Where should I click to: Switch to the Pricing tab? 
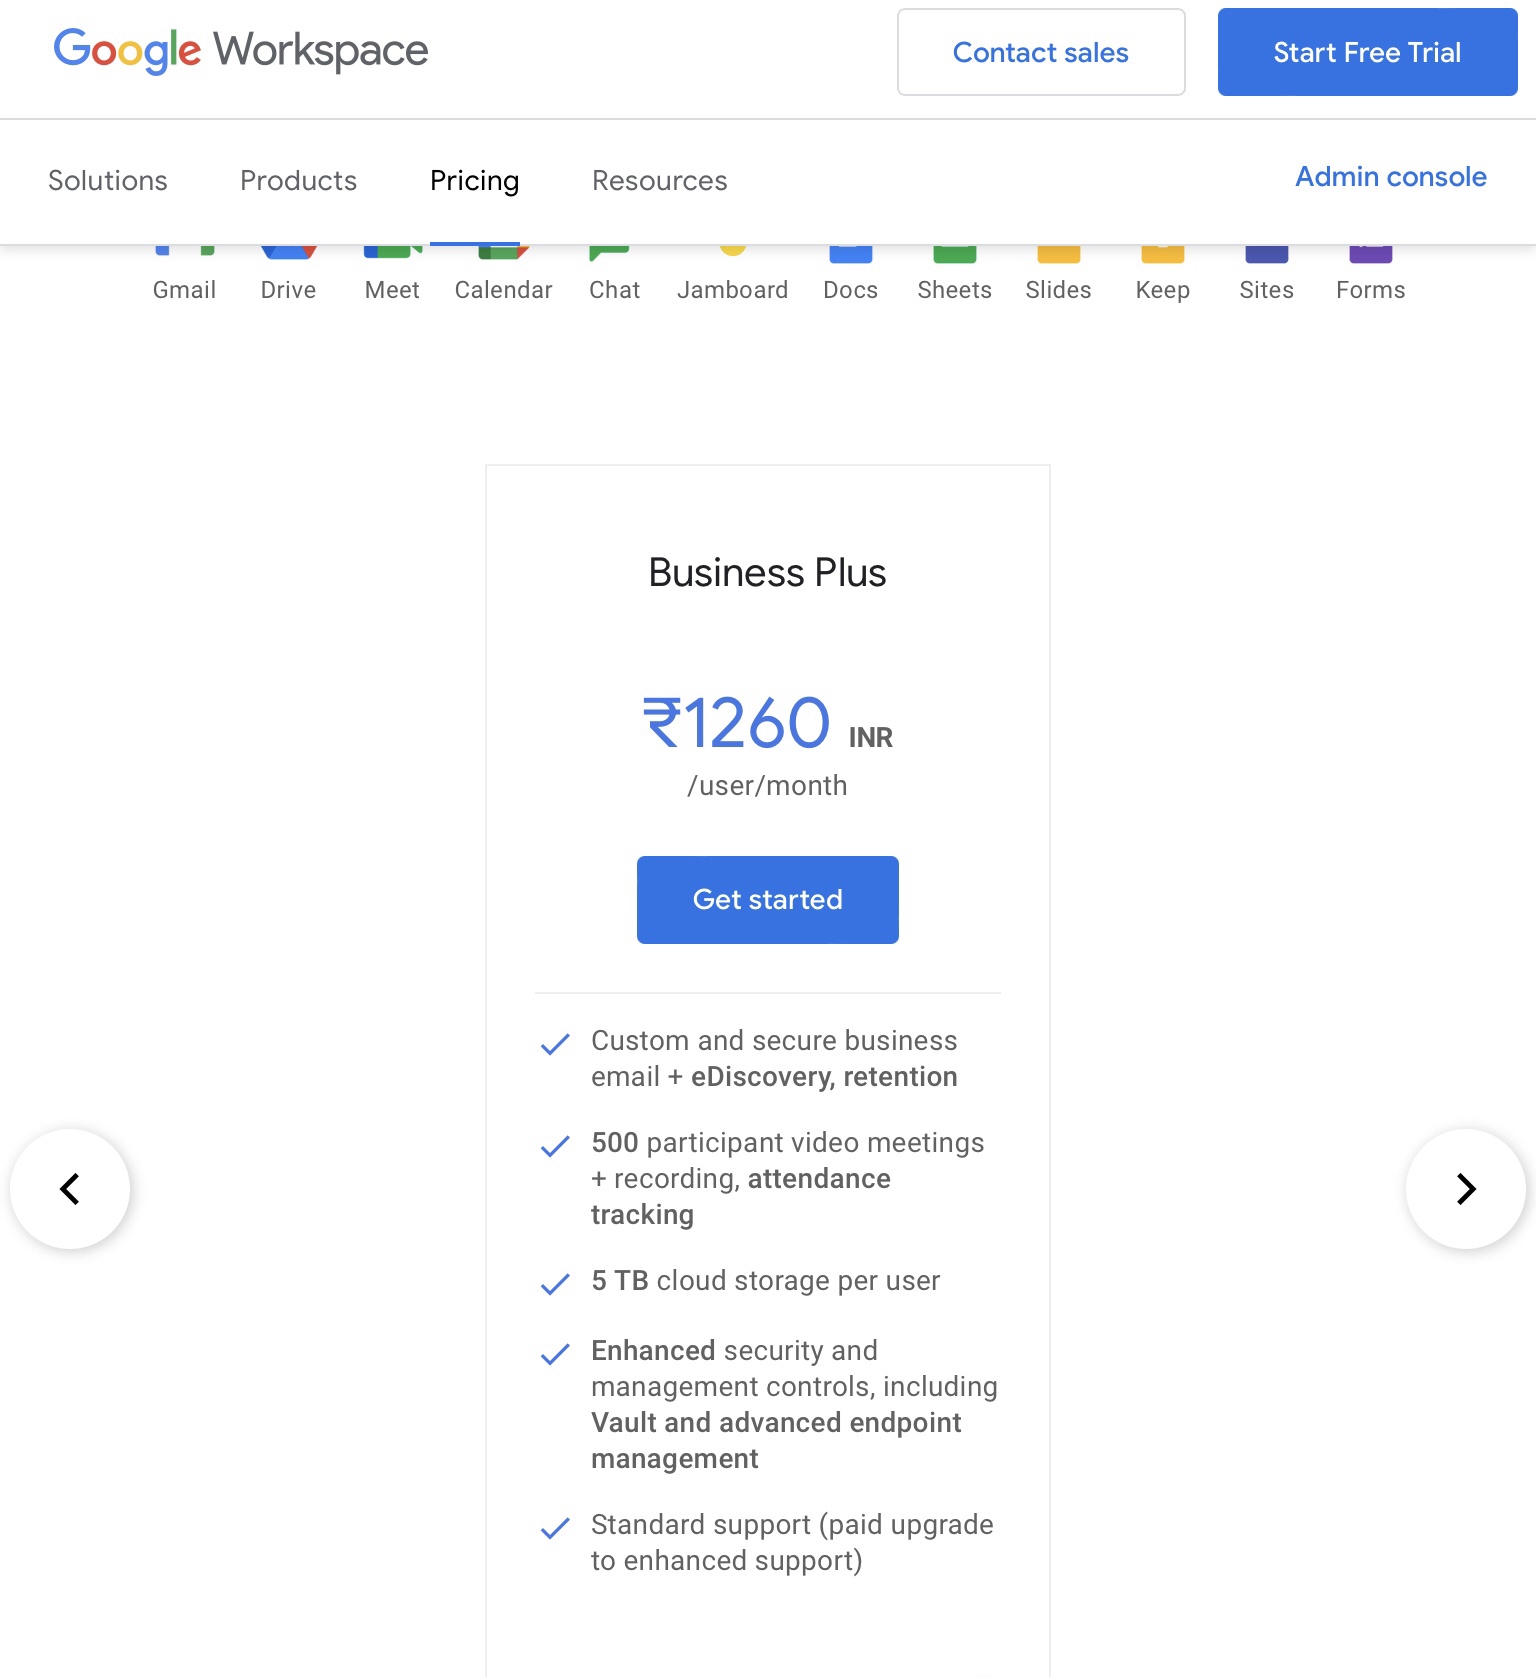click(x=474, y=181)
